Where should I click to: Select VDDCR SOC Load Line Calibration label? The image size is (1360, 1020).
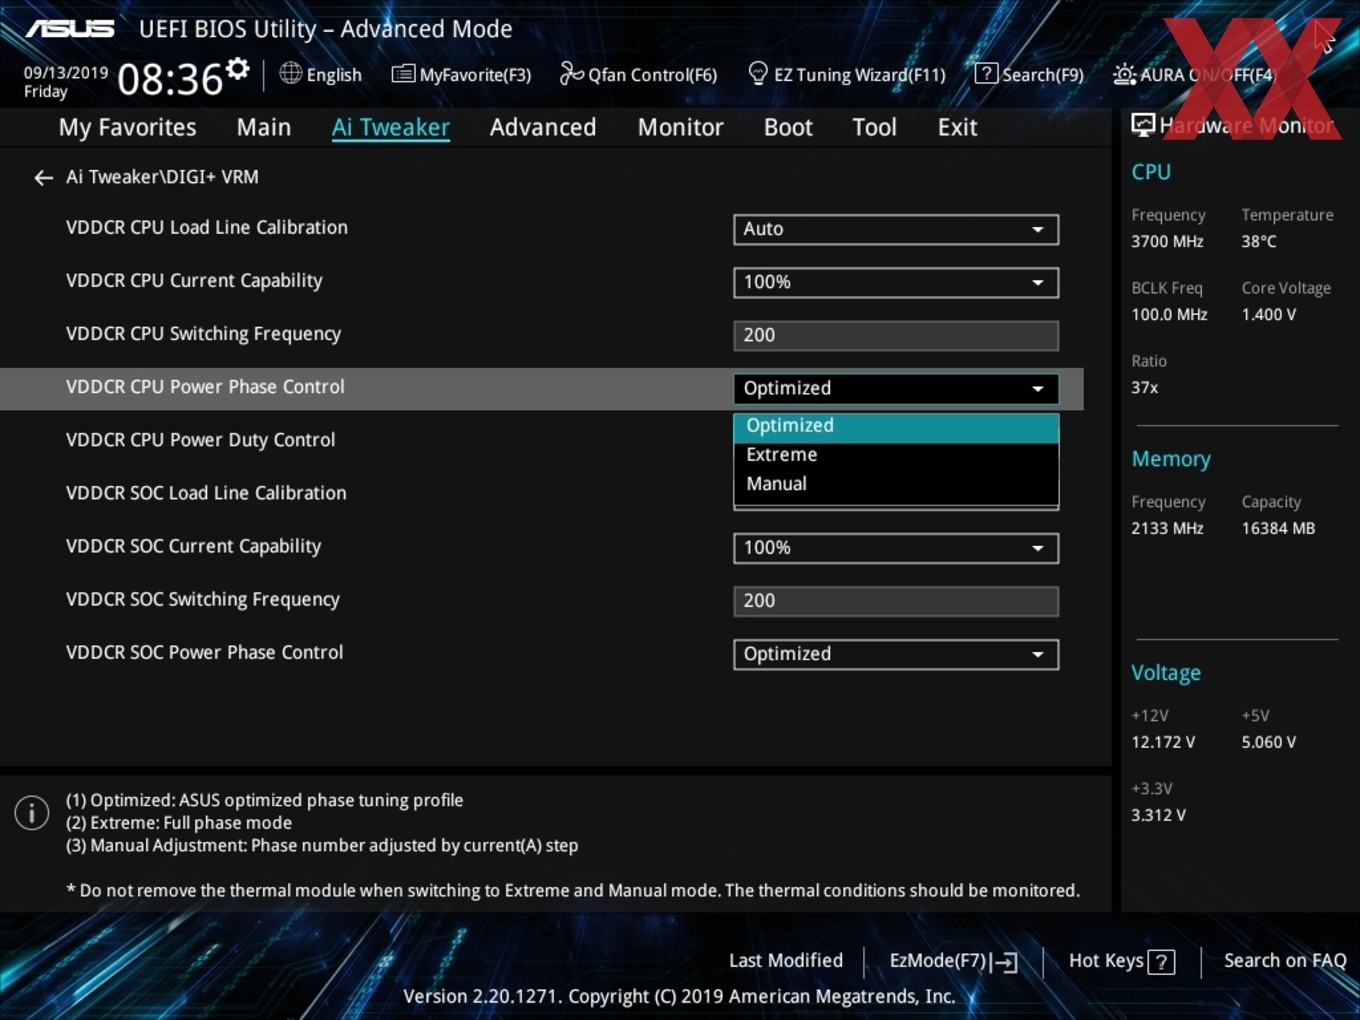pyautogui.click(x=206, y=493)
